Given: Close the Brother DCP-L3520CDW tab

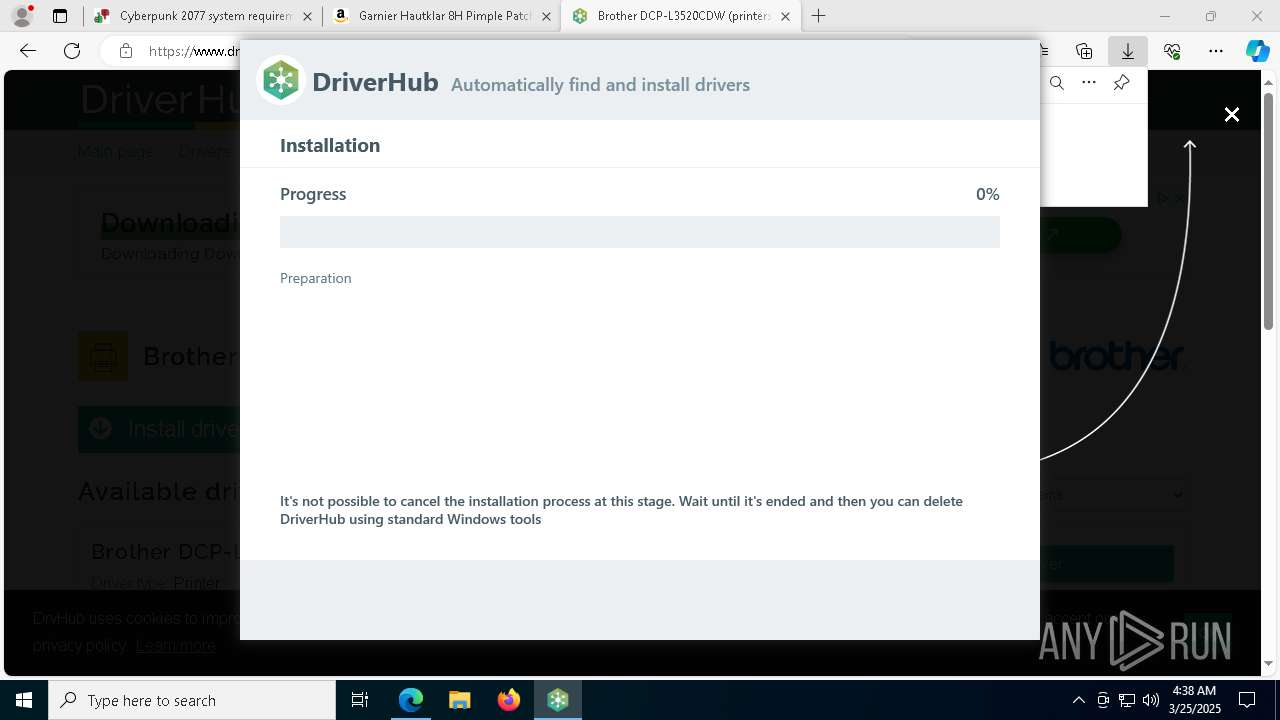Looking at the screenshot, I should (x=785, y=16).
